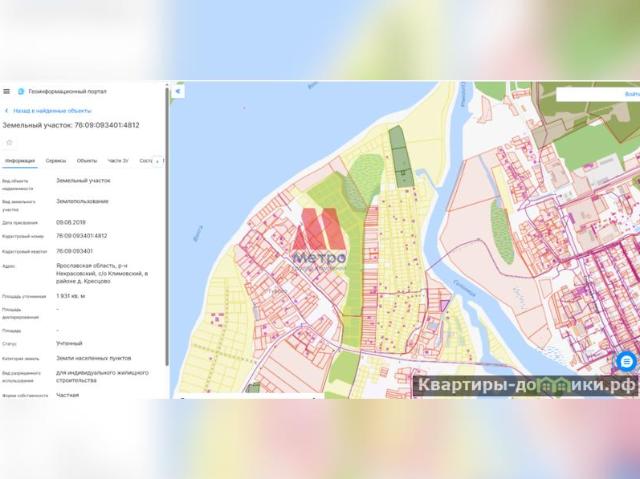Click the cadastral quarter value '76:09:093401'

(74, 251)
